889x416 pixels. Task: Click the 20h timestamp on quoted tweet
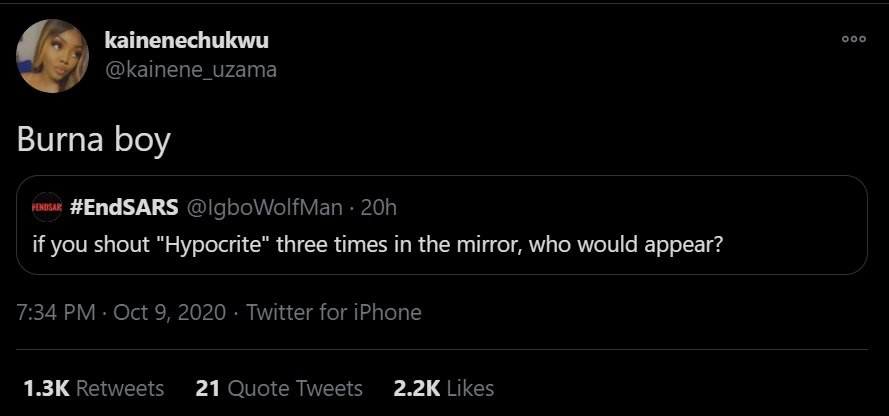(378, 207)
